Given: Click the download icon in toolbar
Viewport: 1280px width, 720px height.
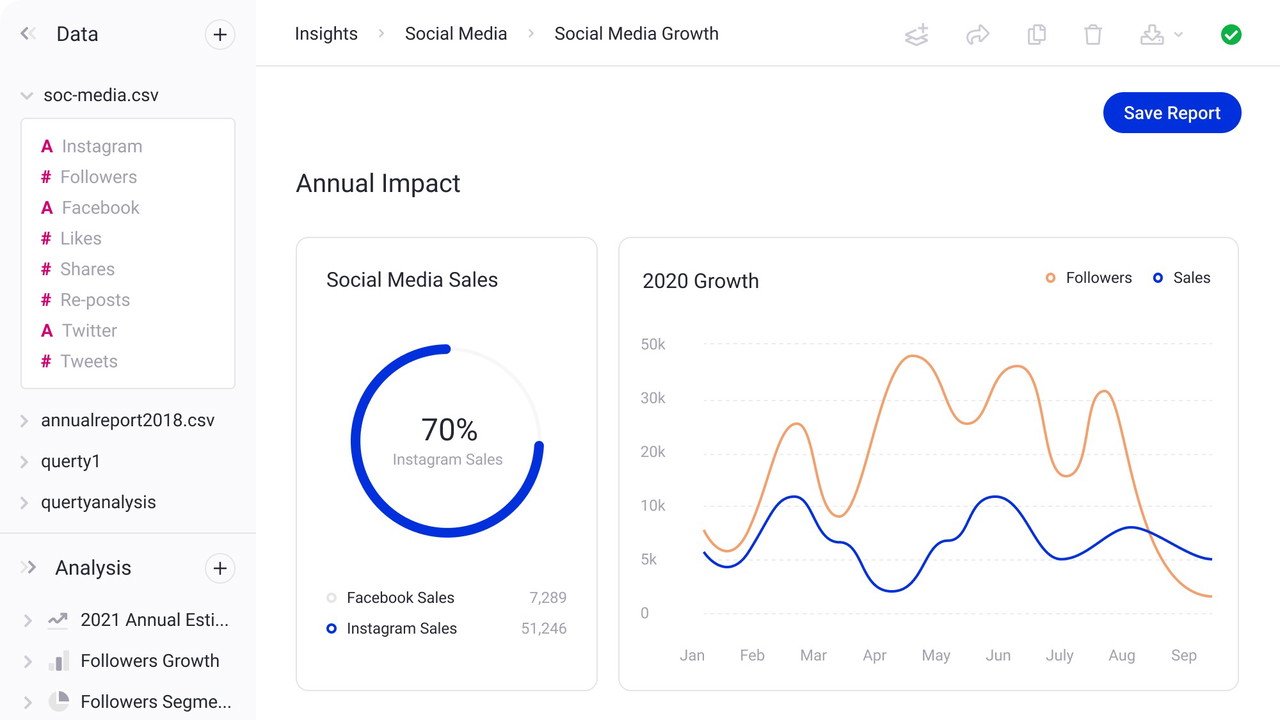Looking at the screenshot, I should point(1152,35).
